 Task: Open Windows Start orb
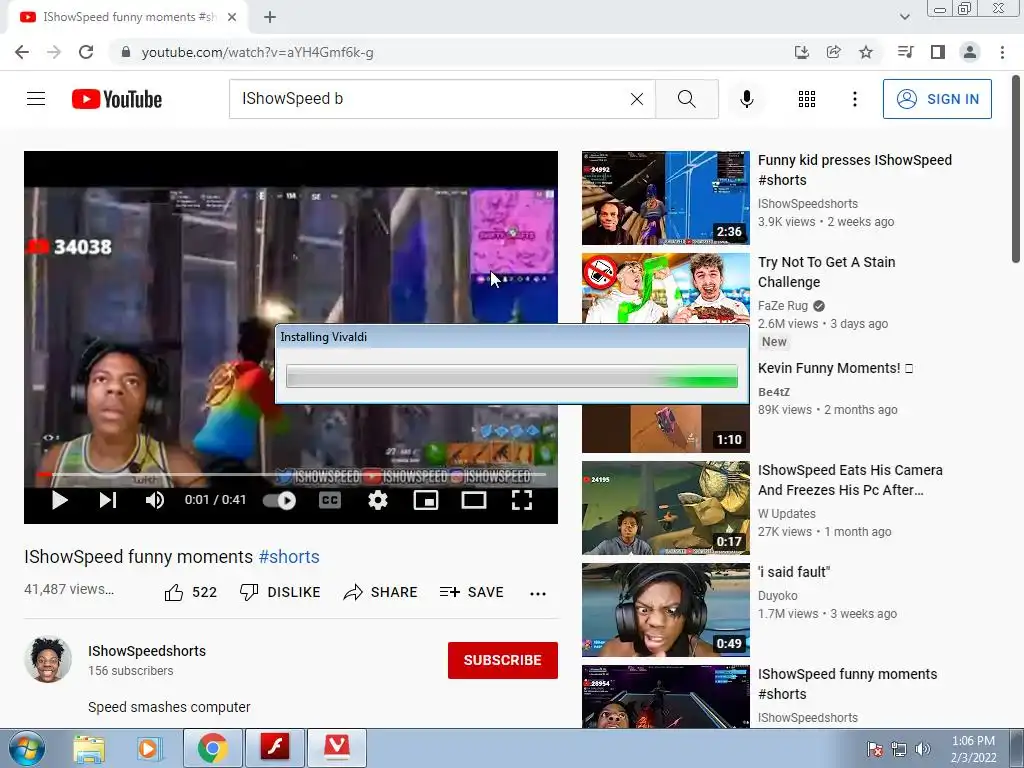(x=27, y=748)
